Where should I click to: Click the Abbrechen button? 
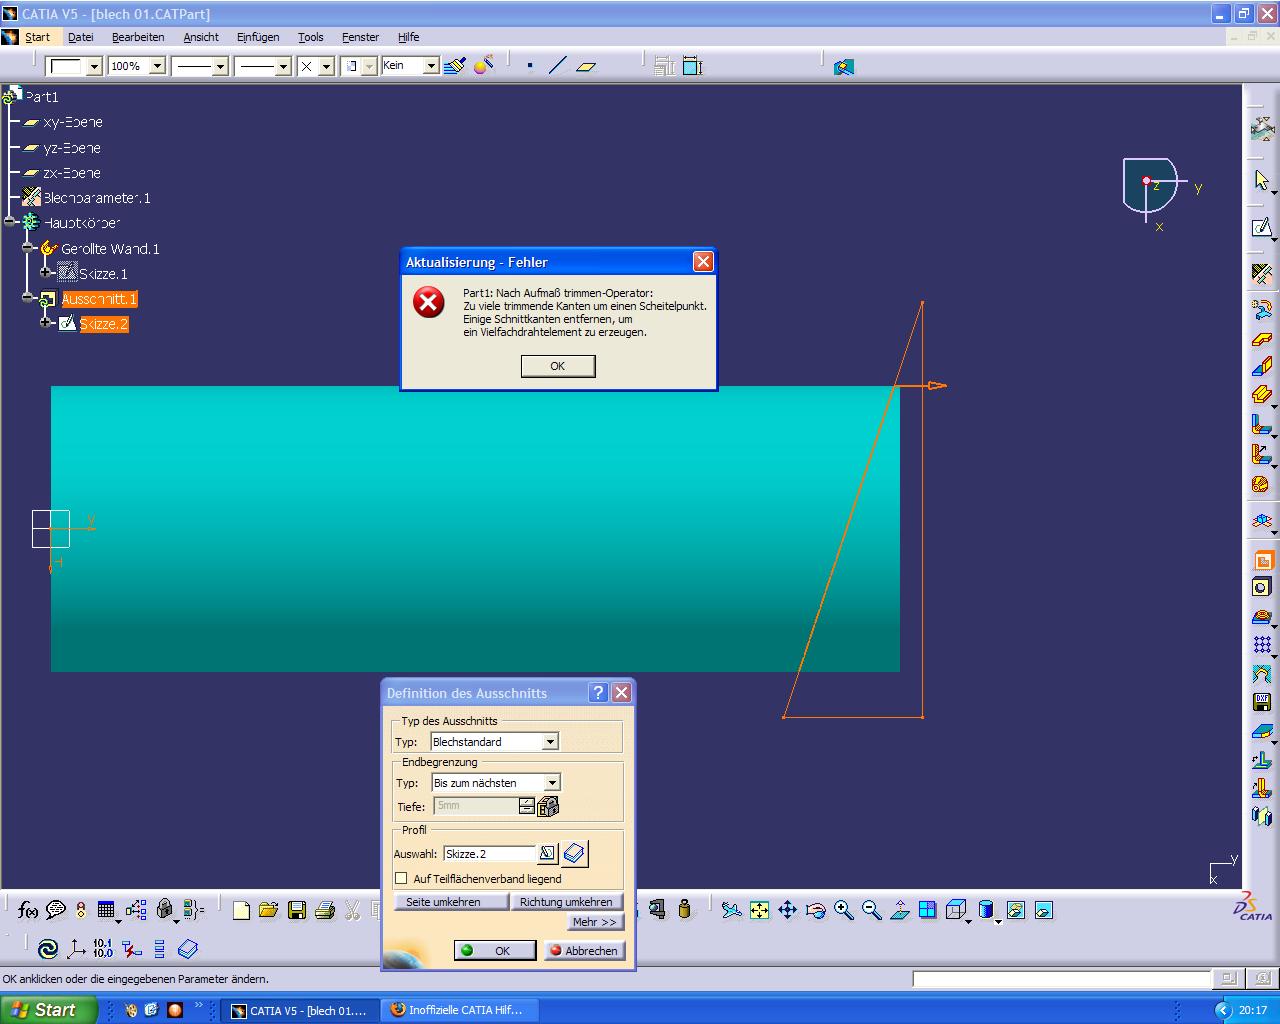pyautogui.click(x=585, y=951)
